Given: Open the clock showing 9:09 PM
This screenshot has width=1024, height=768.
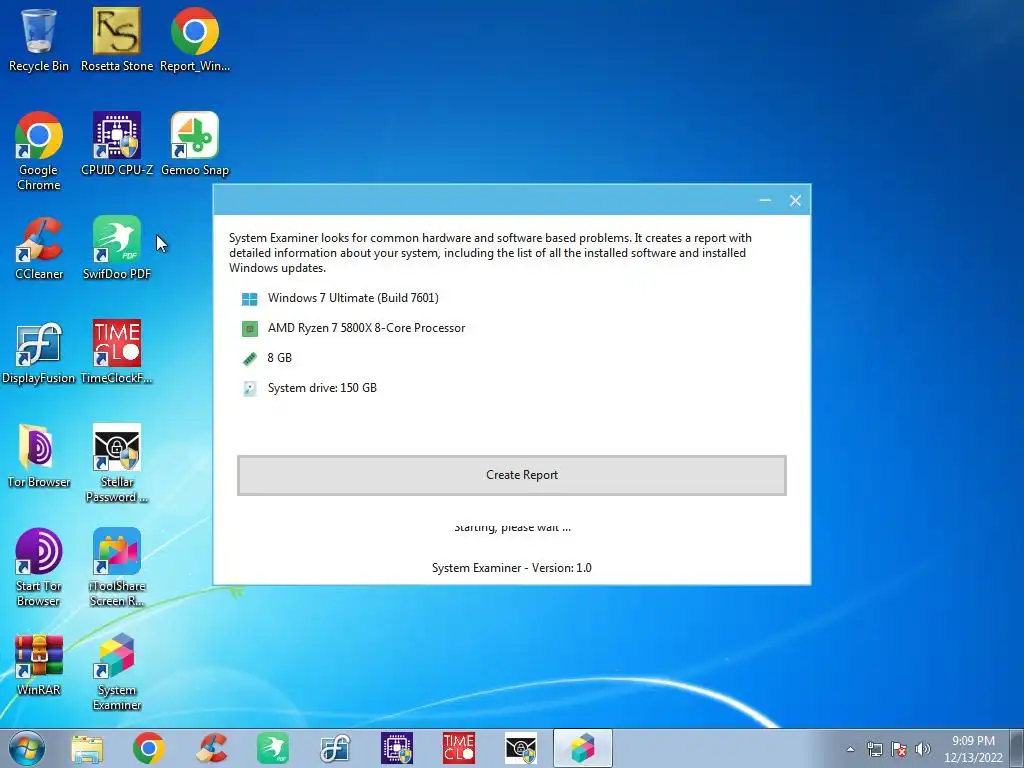Looking at the screenshot, I should [973, 749].
